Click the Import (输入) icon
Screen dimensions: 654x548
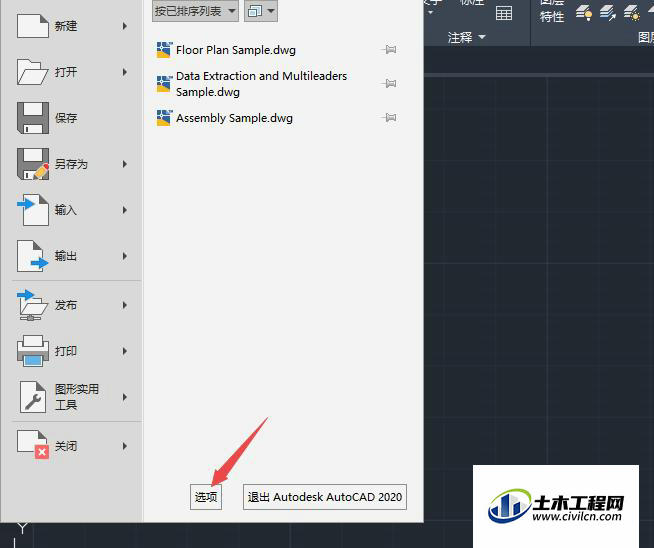(33, 210)
